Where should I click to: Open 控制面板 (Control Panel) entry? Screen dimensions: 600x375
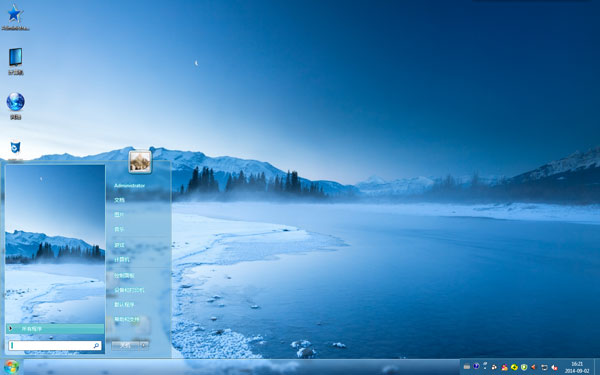124,276
